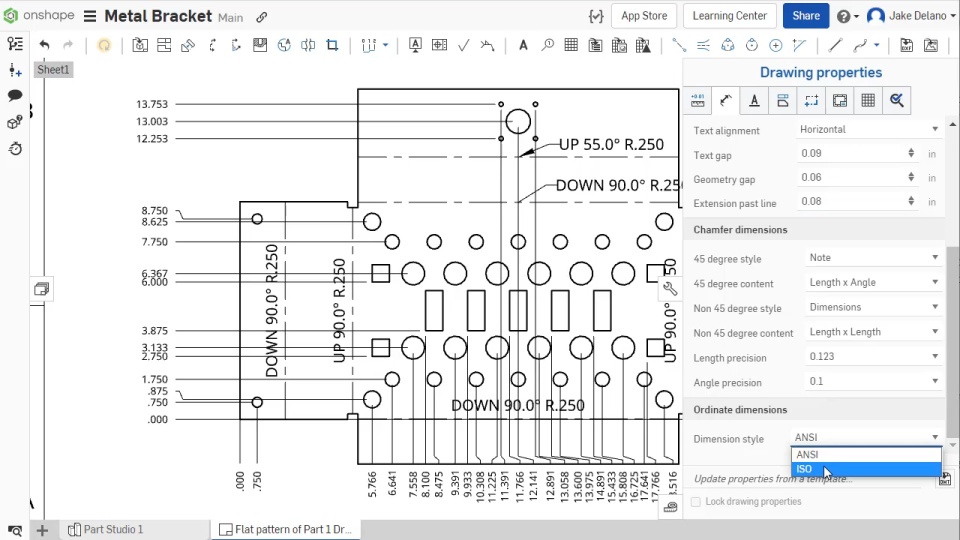Screen dimensions: 960x540
Task: Click the plus icon to add a tab
Action: tap(42, 530)
